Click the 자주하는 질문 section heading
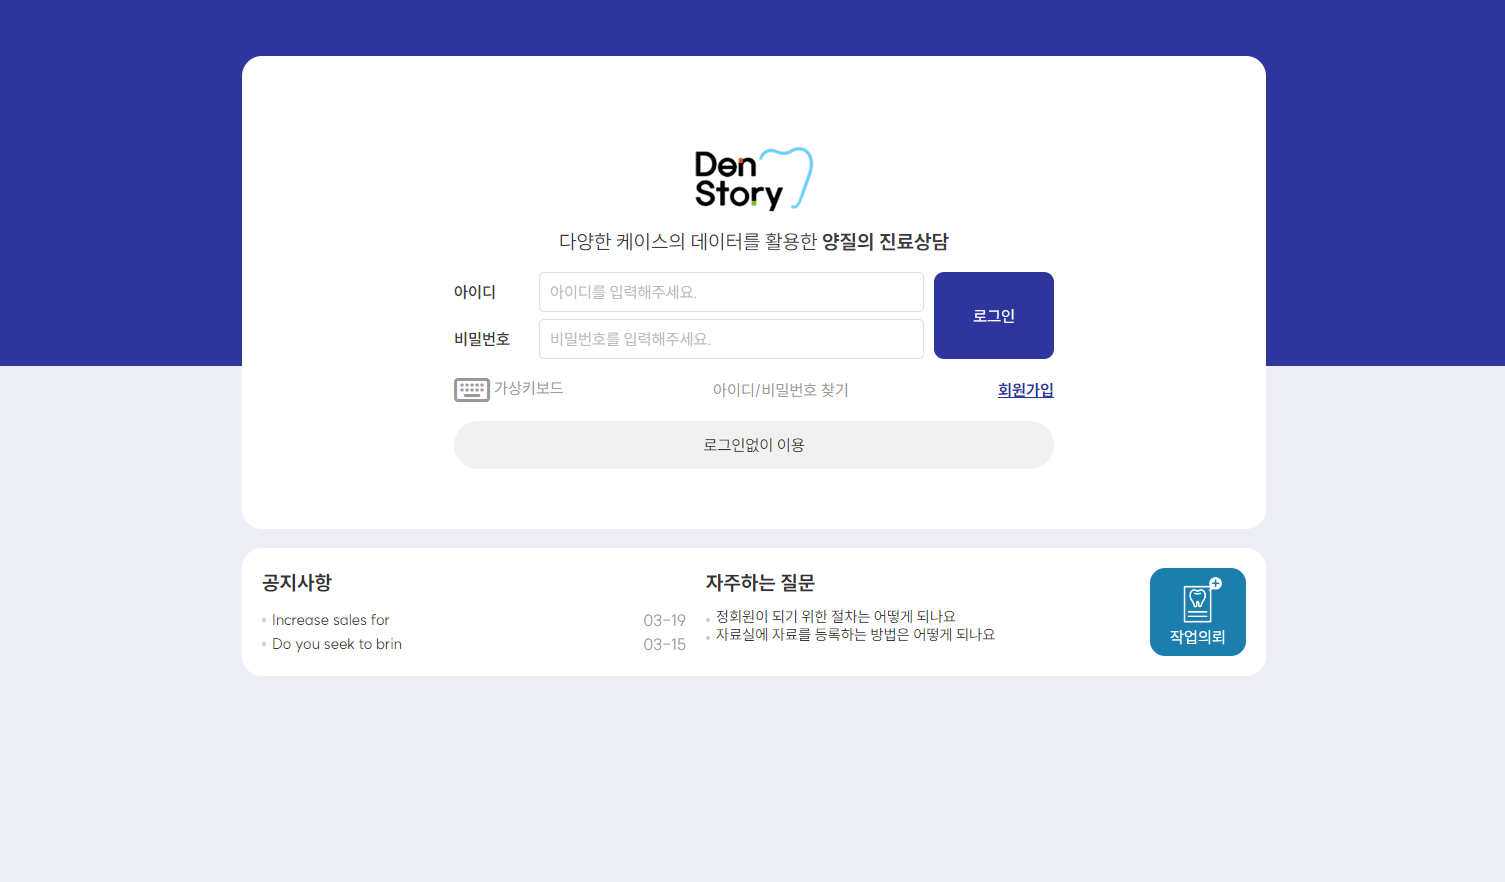The width and height of the screenshot is (1505, 882). point(758,582)
